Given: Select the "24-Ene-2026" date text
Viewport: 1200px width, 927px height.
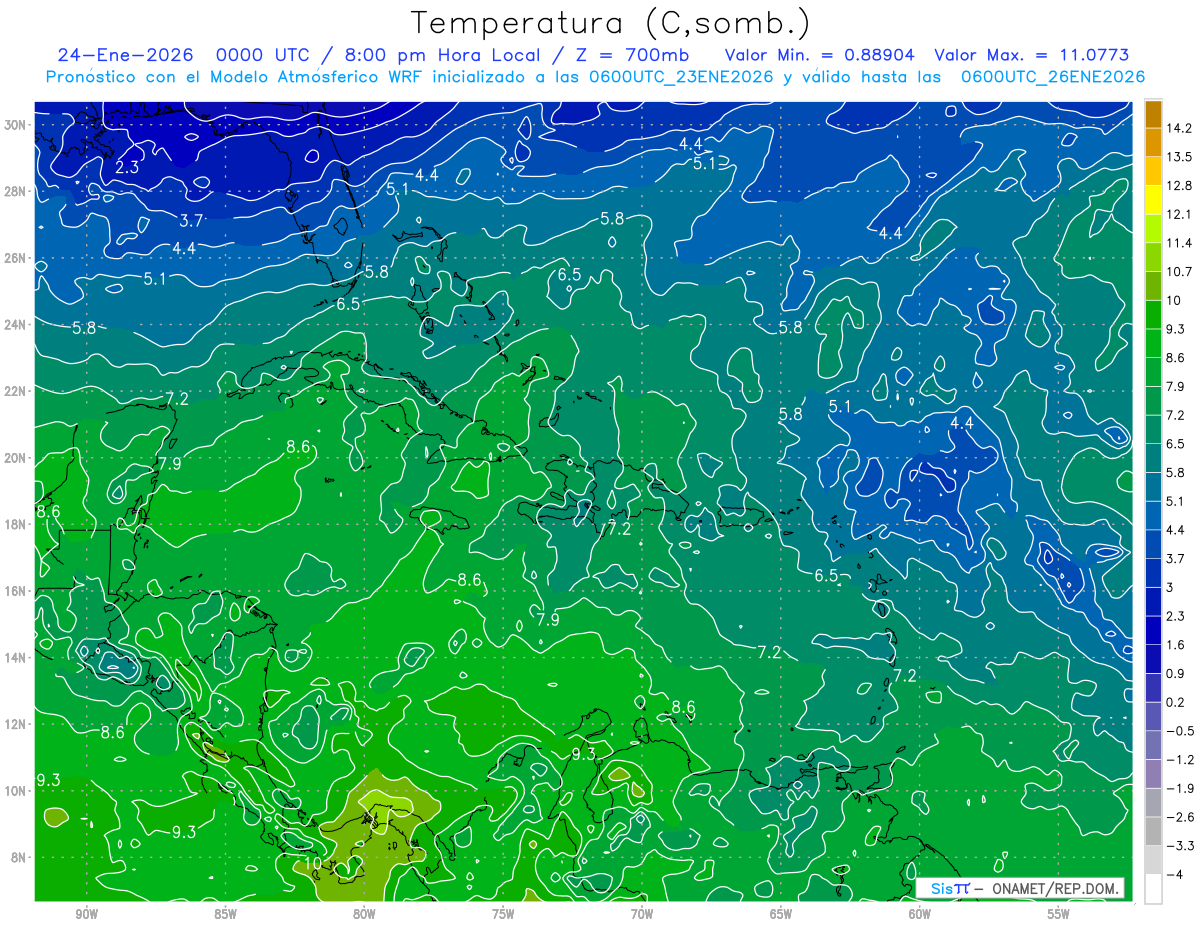Looking at the screenshot, I should (126, 56).
